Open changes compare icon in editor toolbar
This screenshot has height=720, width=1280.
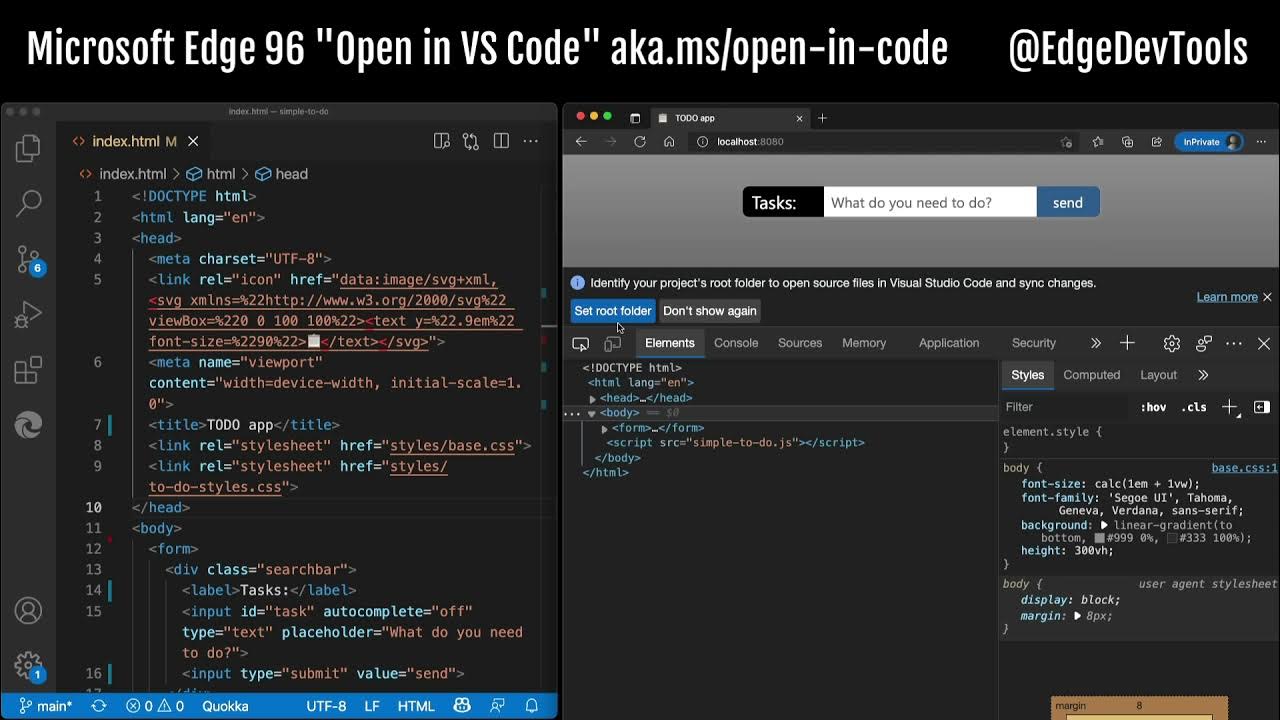coord(471,141)
